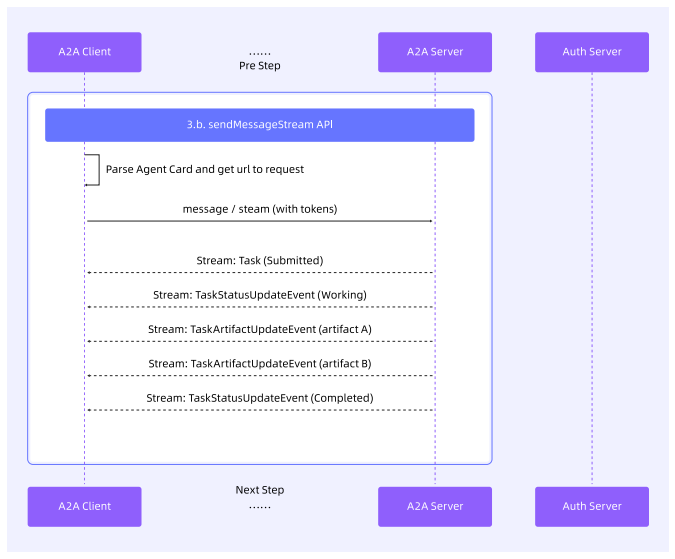Click the bottom A2A Server box
Viewport: 675px width, 559px height.
(x=435, y=506)
